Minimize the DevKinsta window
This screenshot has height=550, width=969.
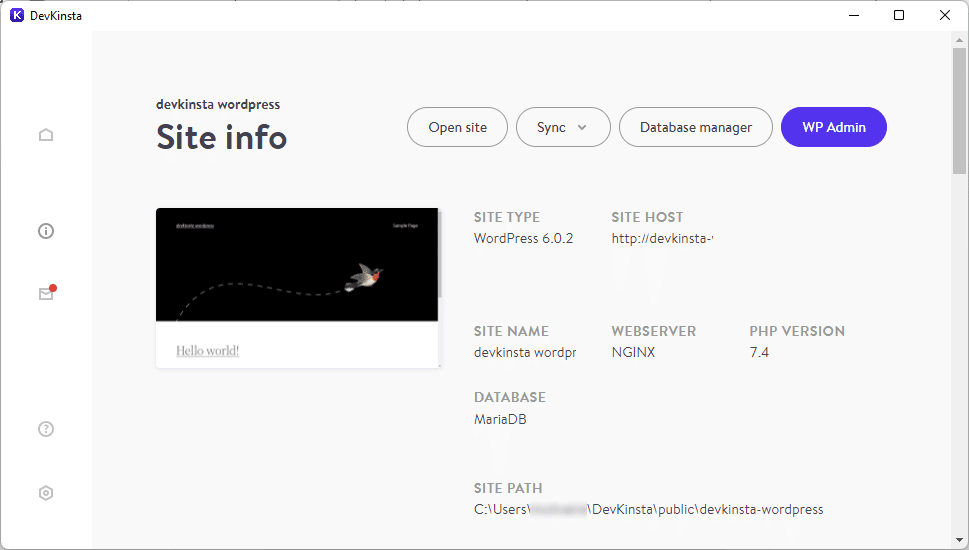(x=853, y=15)
